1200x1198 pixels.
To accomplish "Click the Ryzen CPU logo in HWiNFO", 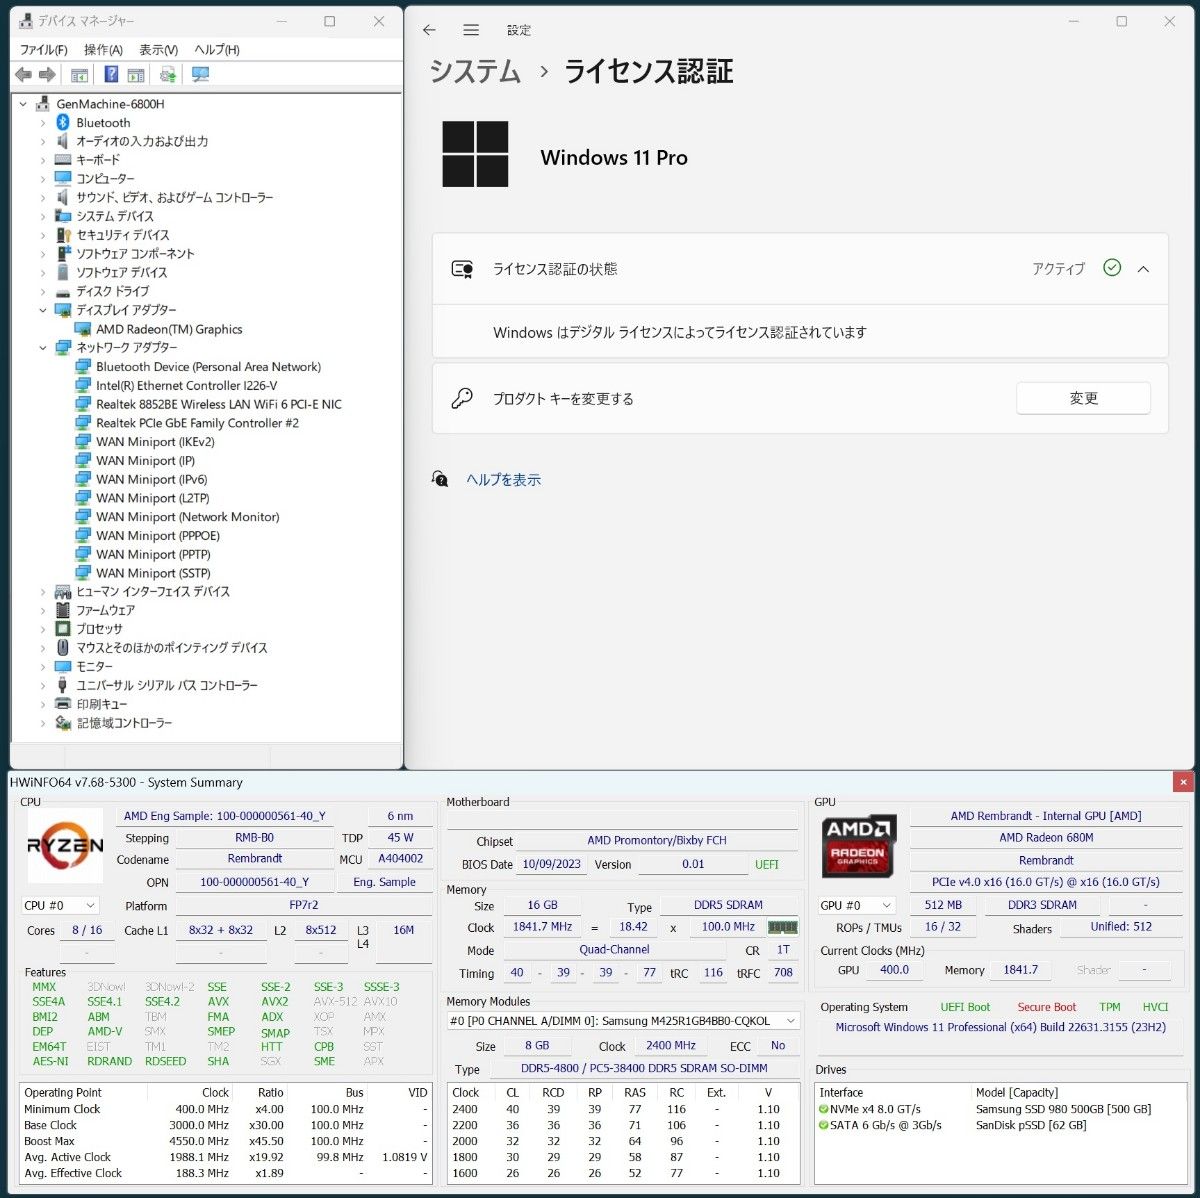I will (x=65, y=845).
